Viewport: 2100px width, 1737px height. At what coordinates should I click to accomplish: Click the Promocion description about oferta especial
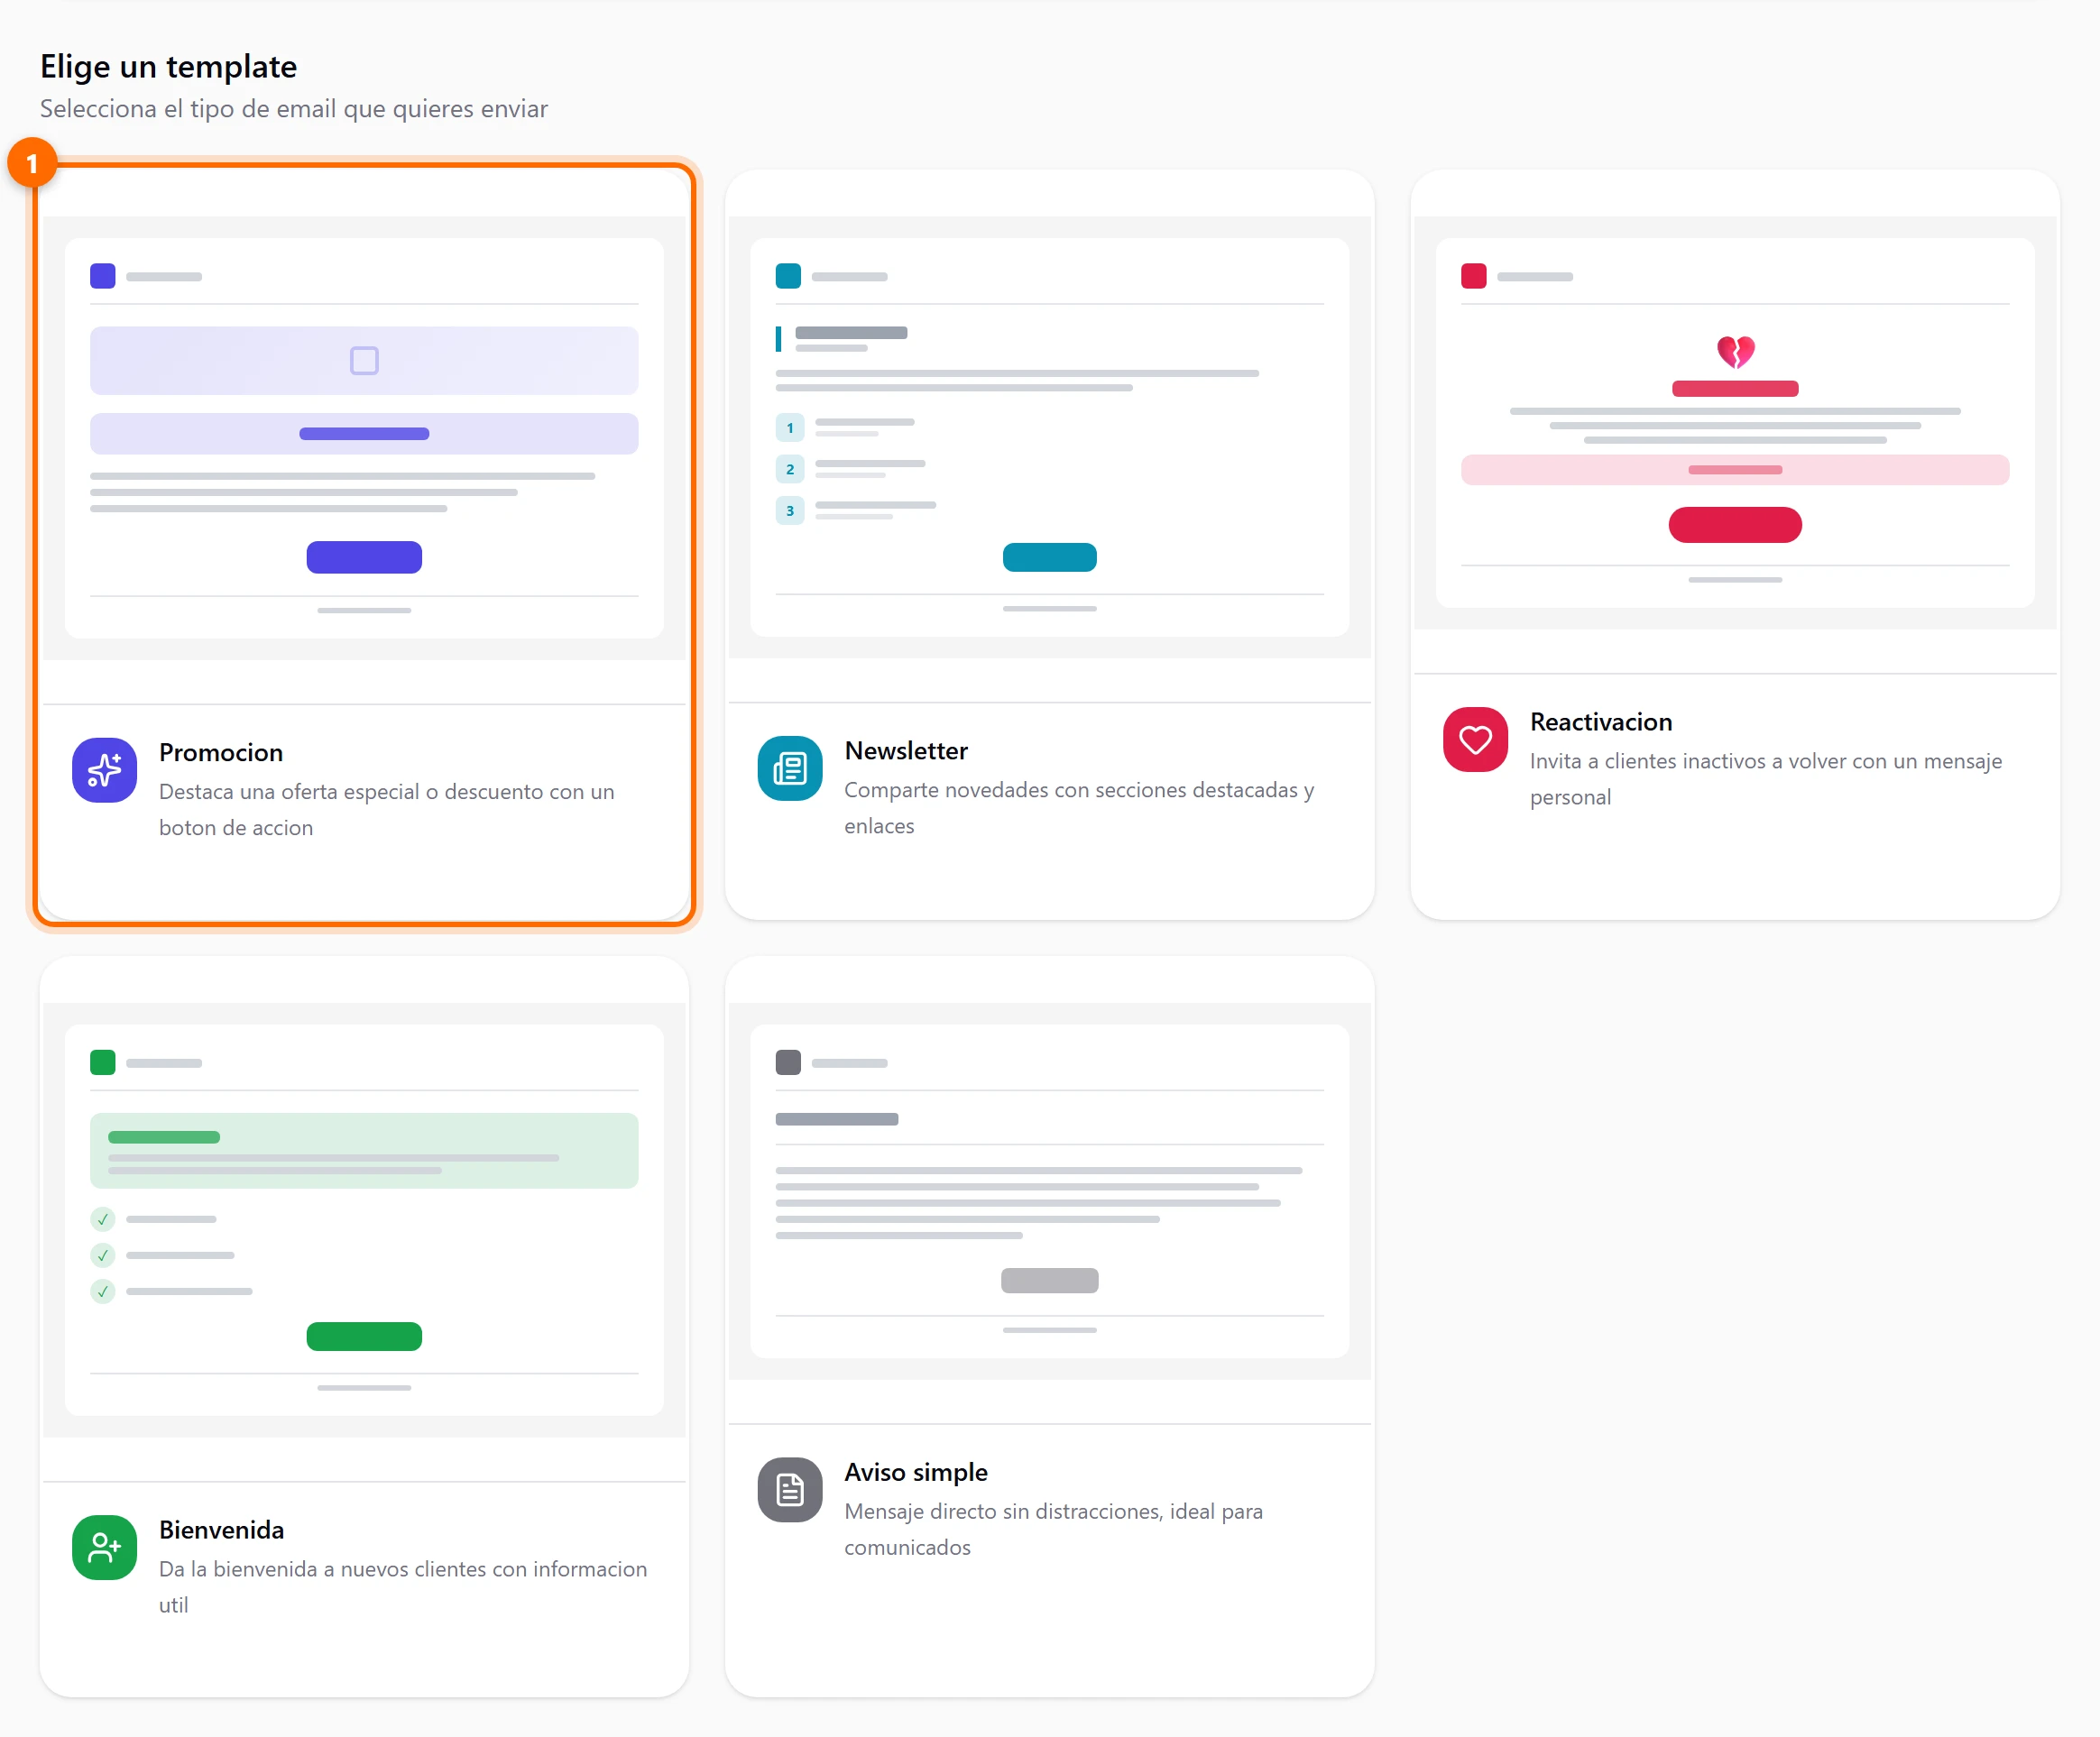tap(387, 809)
